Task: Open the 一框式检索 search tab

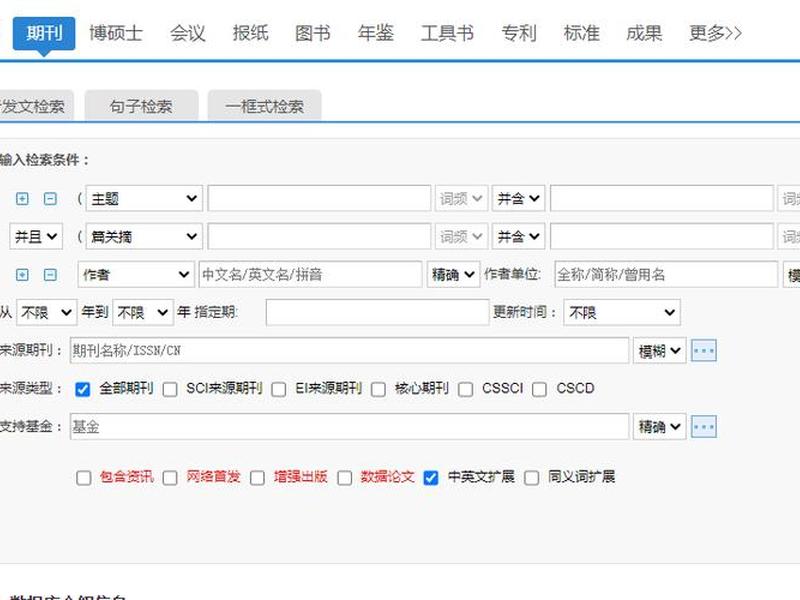Action: tap(264, 106)
